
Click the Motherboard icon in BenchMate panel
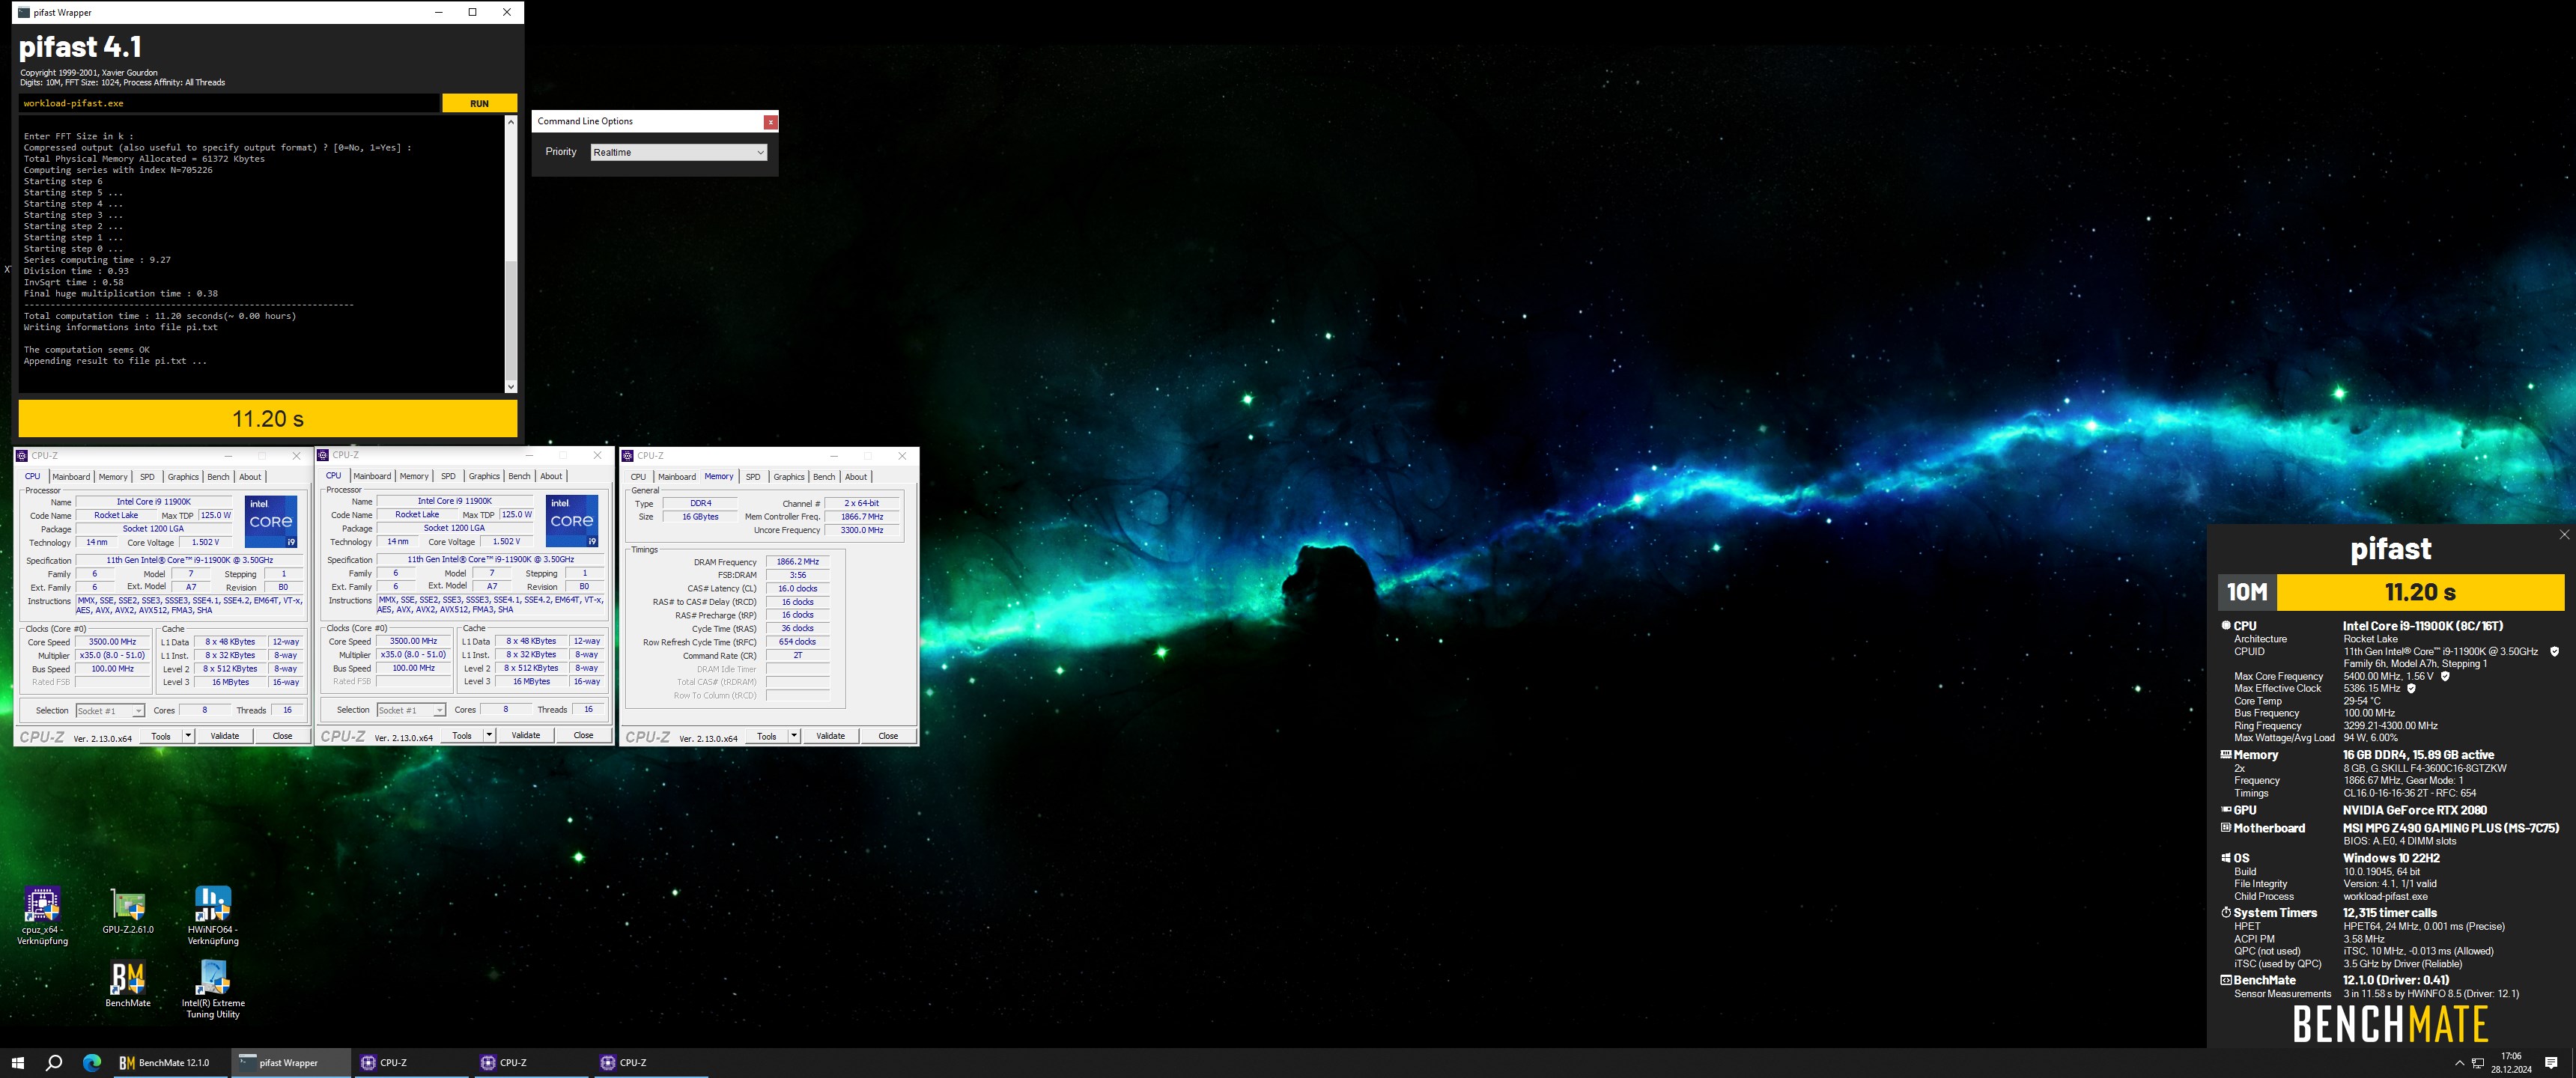pyautogui.click(x=2226, y=828)
